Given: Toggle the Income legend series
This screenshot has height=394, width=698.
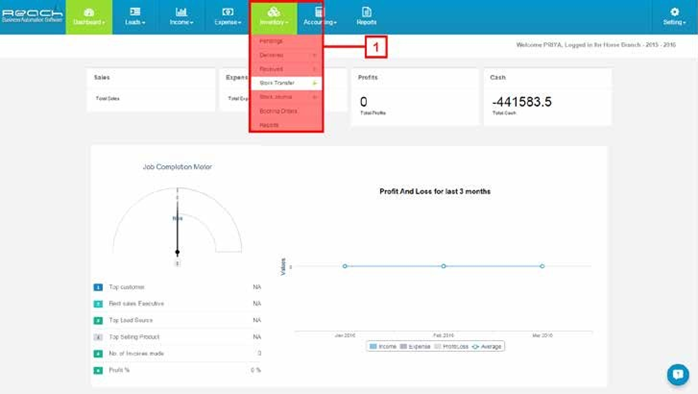Looking at the screenshot, I should pos(383,346).
